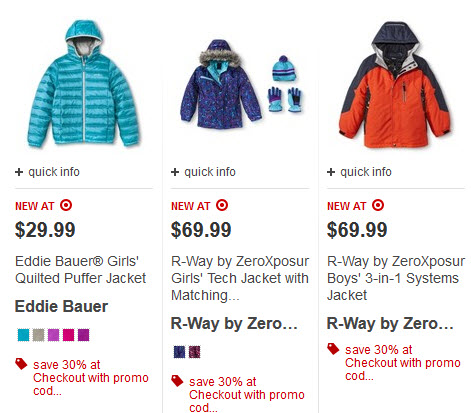471x413 pixels.
Task: Click red promo tag icon on Girls' Tech Jacket
Action: 177,381
